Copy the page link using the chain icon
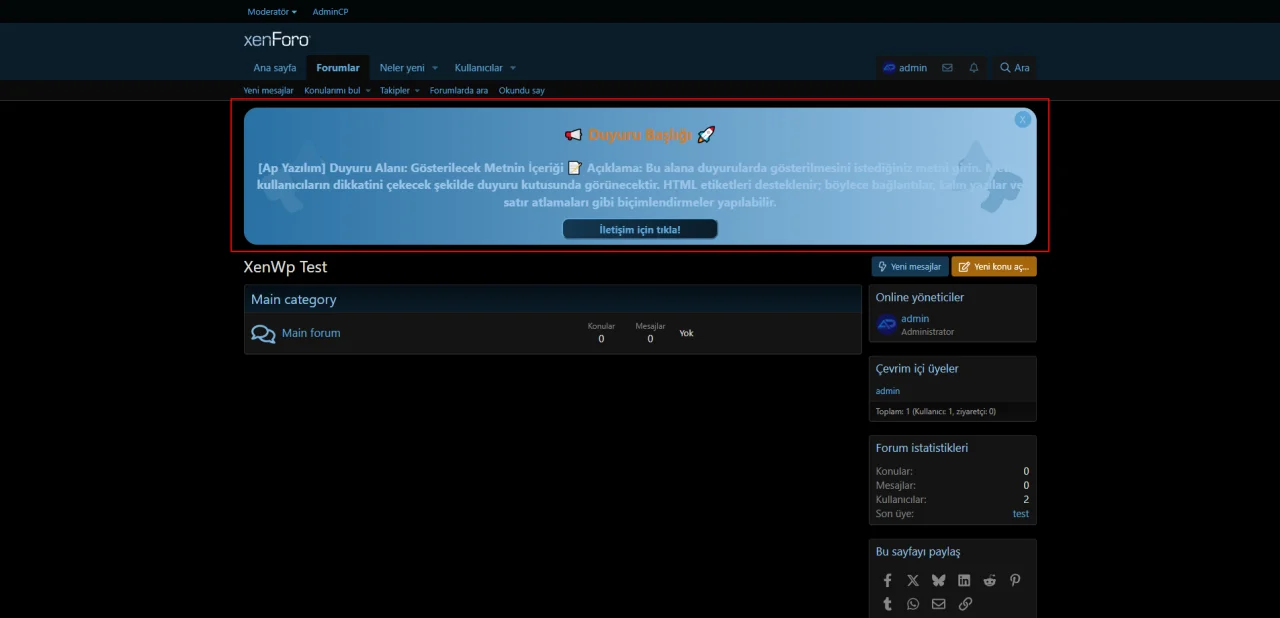 [x=965, y=603]
